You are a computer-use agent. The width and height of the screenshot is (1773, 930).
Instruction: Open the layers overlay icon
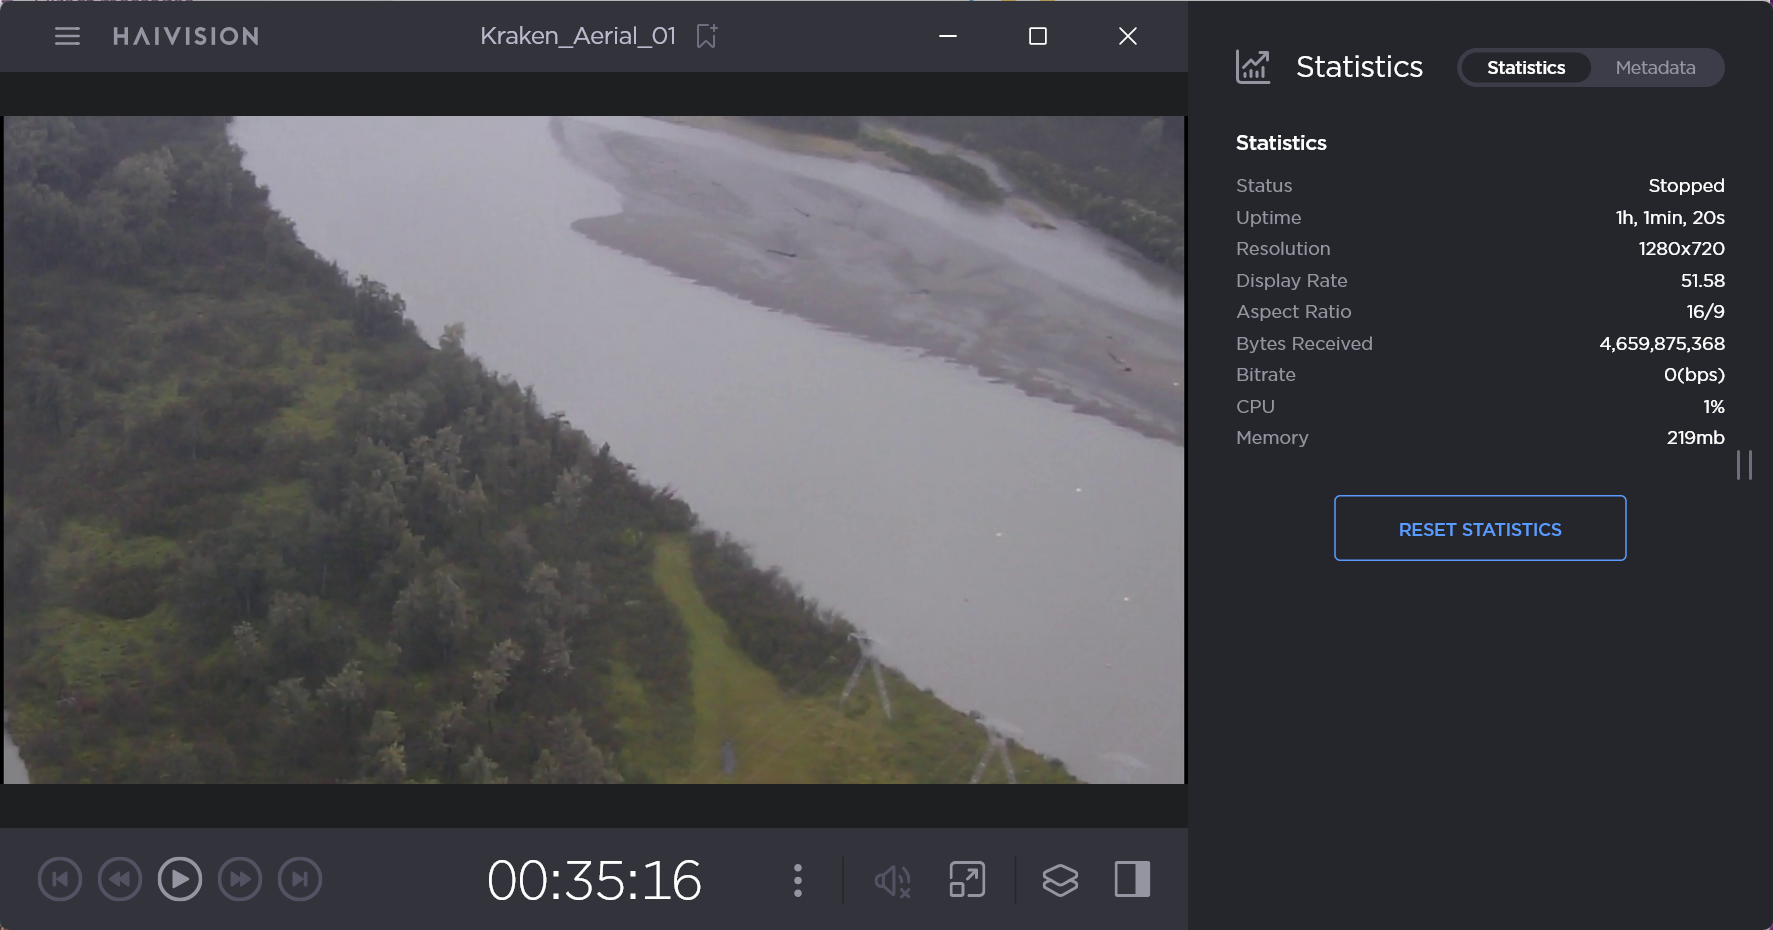click(1060, 880)
